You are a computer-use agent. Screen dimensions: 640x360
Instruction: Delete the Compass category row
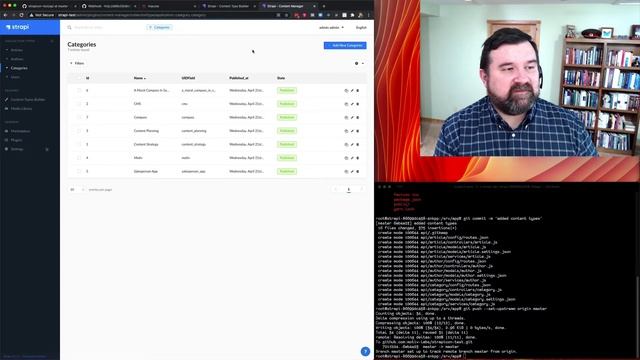click(358, 118)
